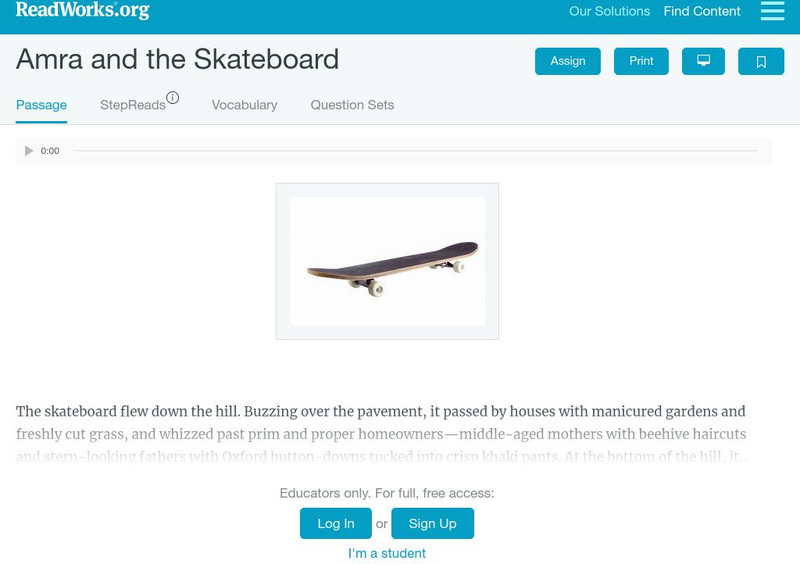Click the bookmark save icon
Image resolution: width=800 pixels, height=564 pixels.
pyautogui.click(x=761, y=61)
